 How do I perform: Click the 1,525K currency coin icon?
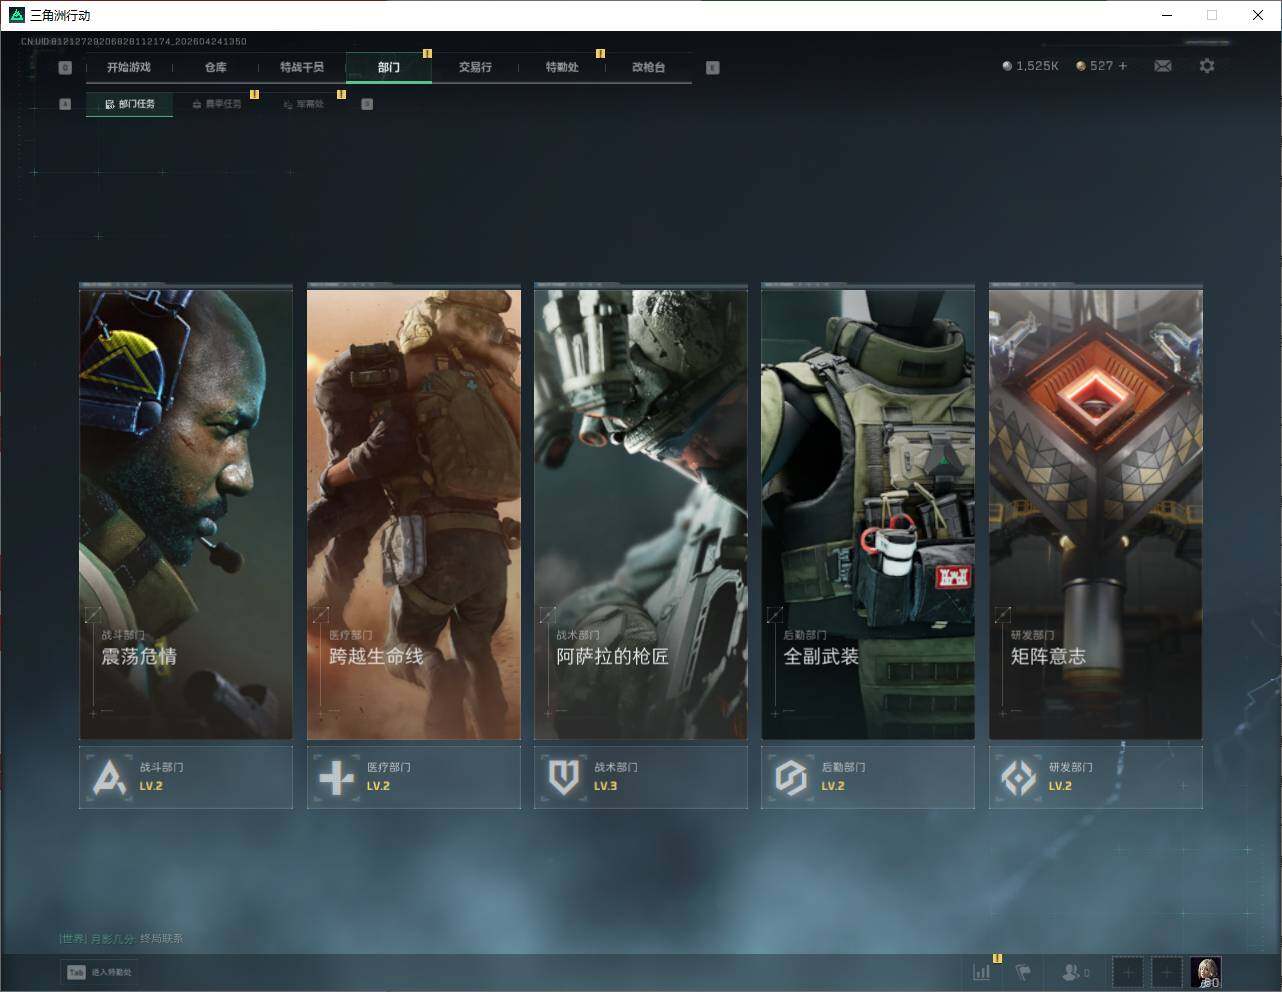(1007, 66)
